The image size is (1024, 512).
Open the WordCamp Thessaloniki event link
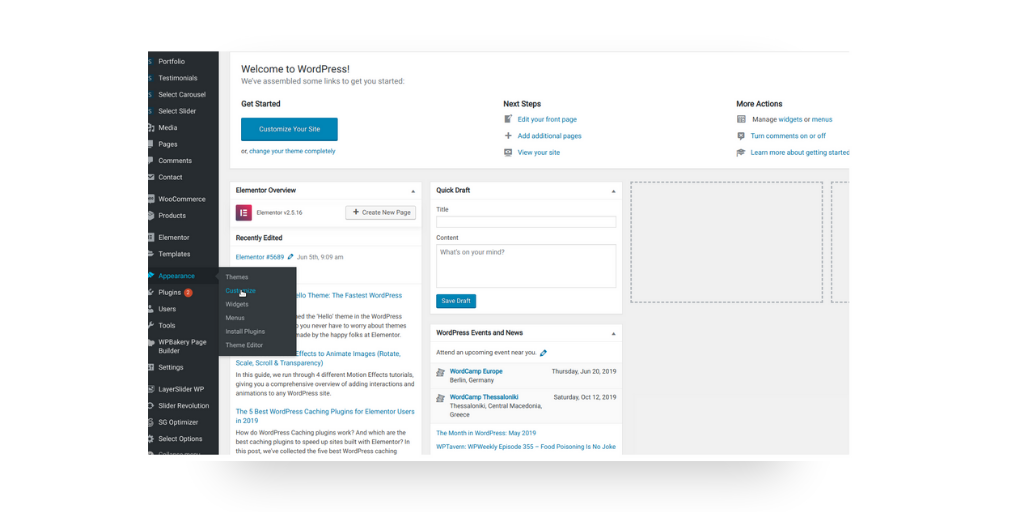pos(485,397)
